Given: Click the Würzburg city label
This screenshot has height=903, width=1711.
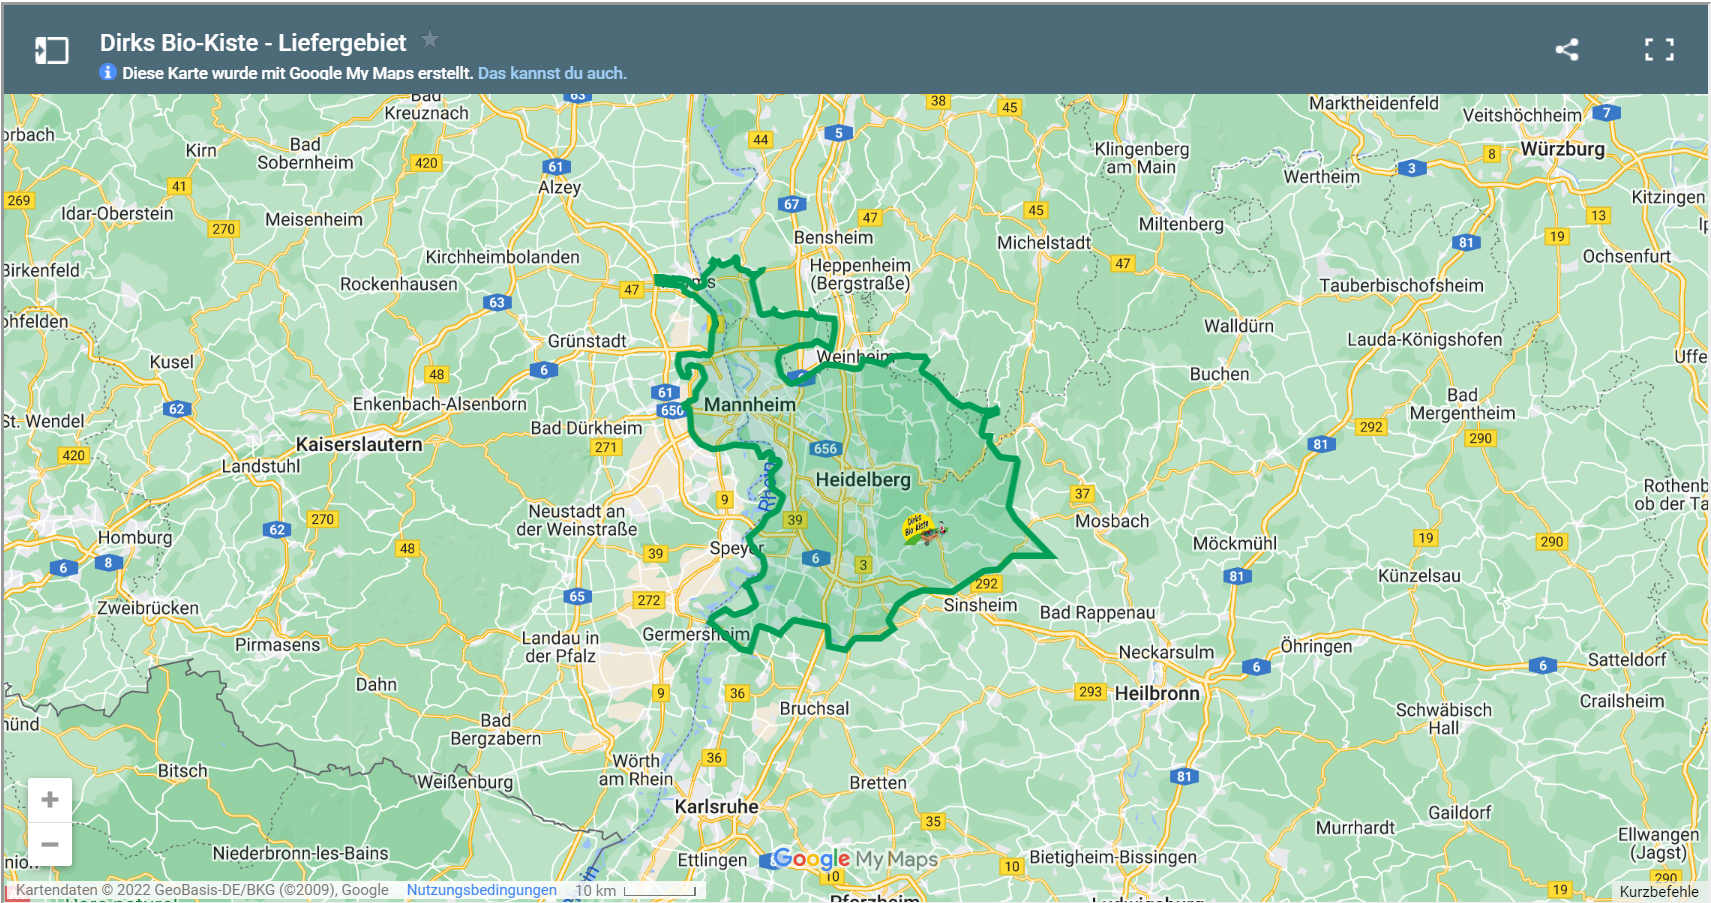Looking at the screenshot, I should click(1562, 149).
